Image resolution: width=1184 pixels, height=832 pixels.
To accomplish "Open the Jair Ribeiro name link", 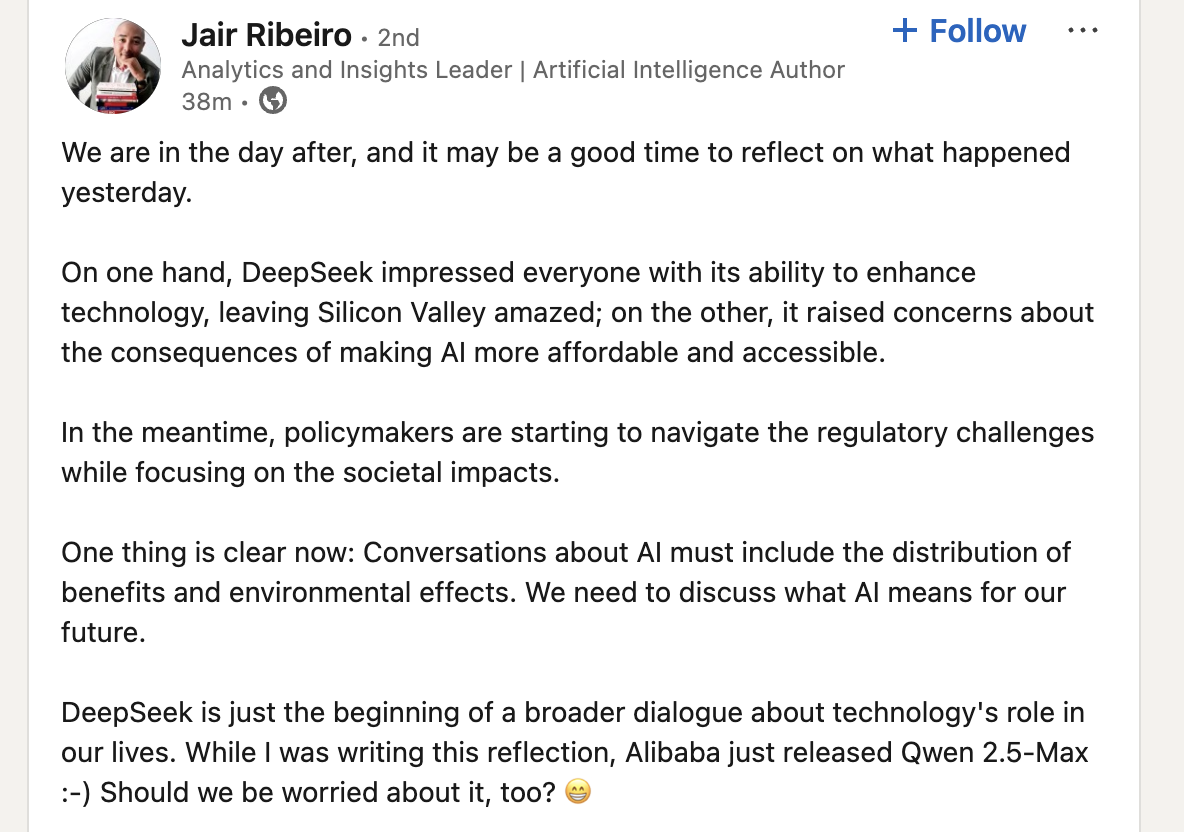I will 266,36.
